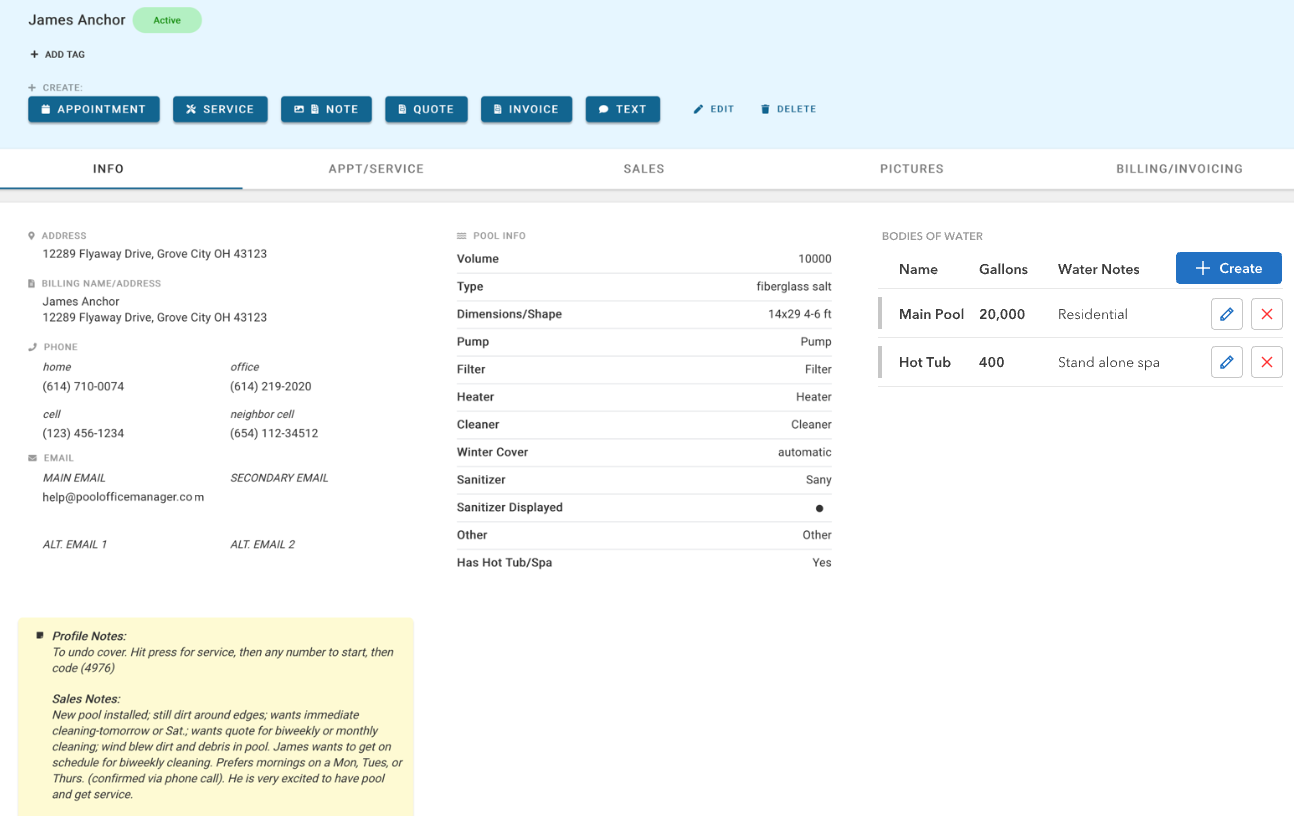This screenshot has width=1294, height=816.
Task: Delete this customer profile
Action: pyautogui.click(x=788, y=109)
